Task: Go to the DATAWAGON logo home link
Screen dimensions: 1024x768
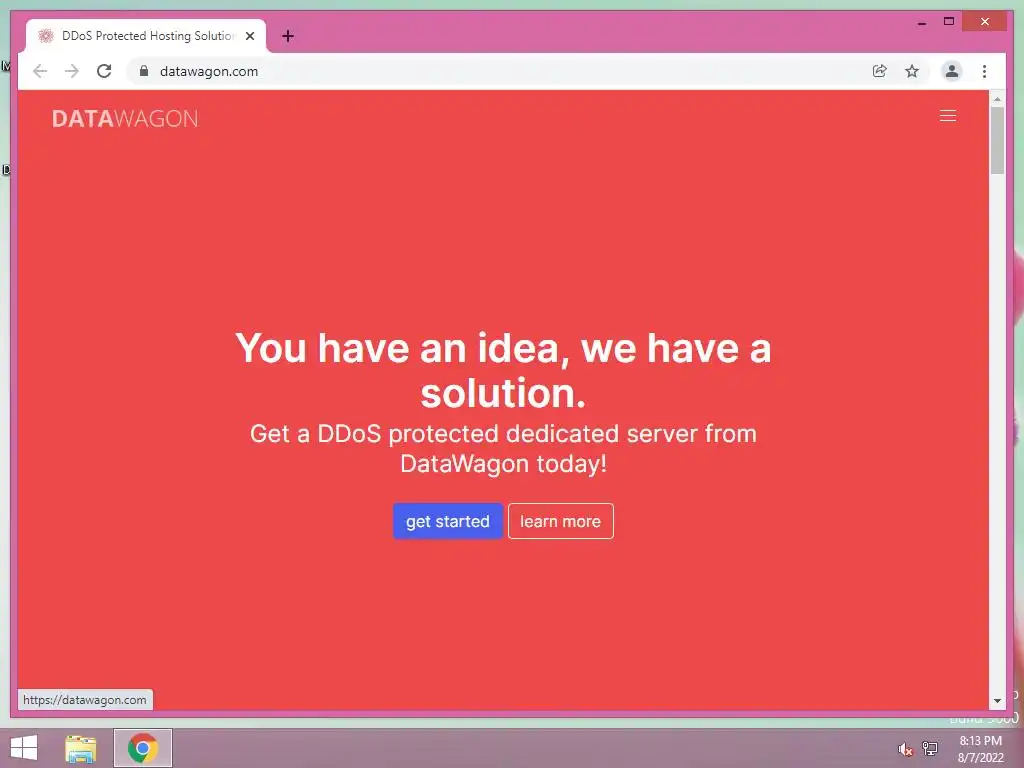Action: (x=125, y=118)
